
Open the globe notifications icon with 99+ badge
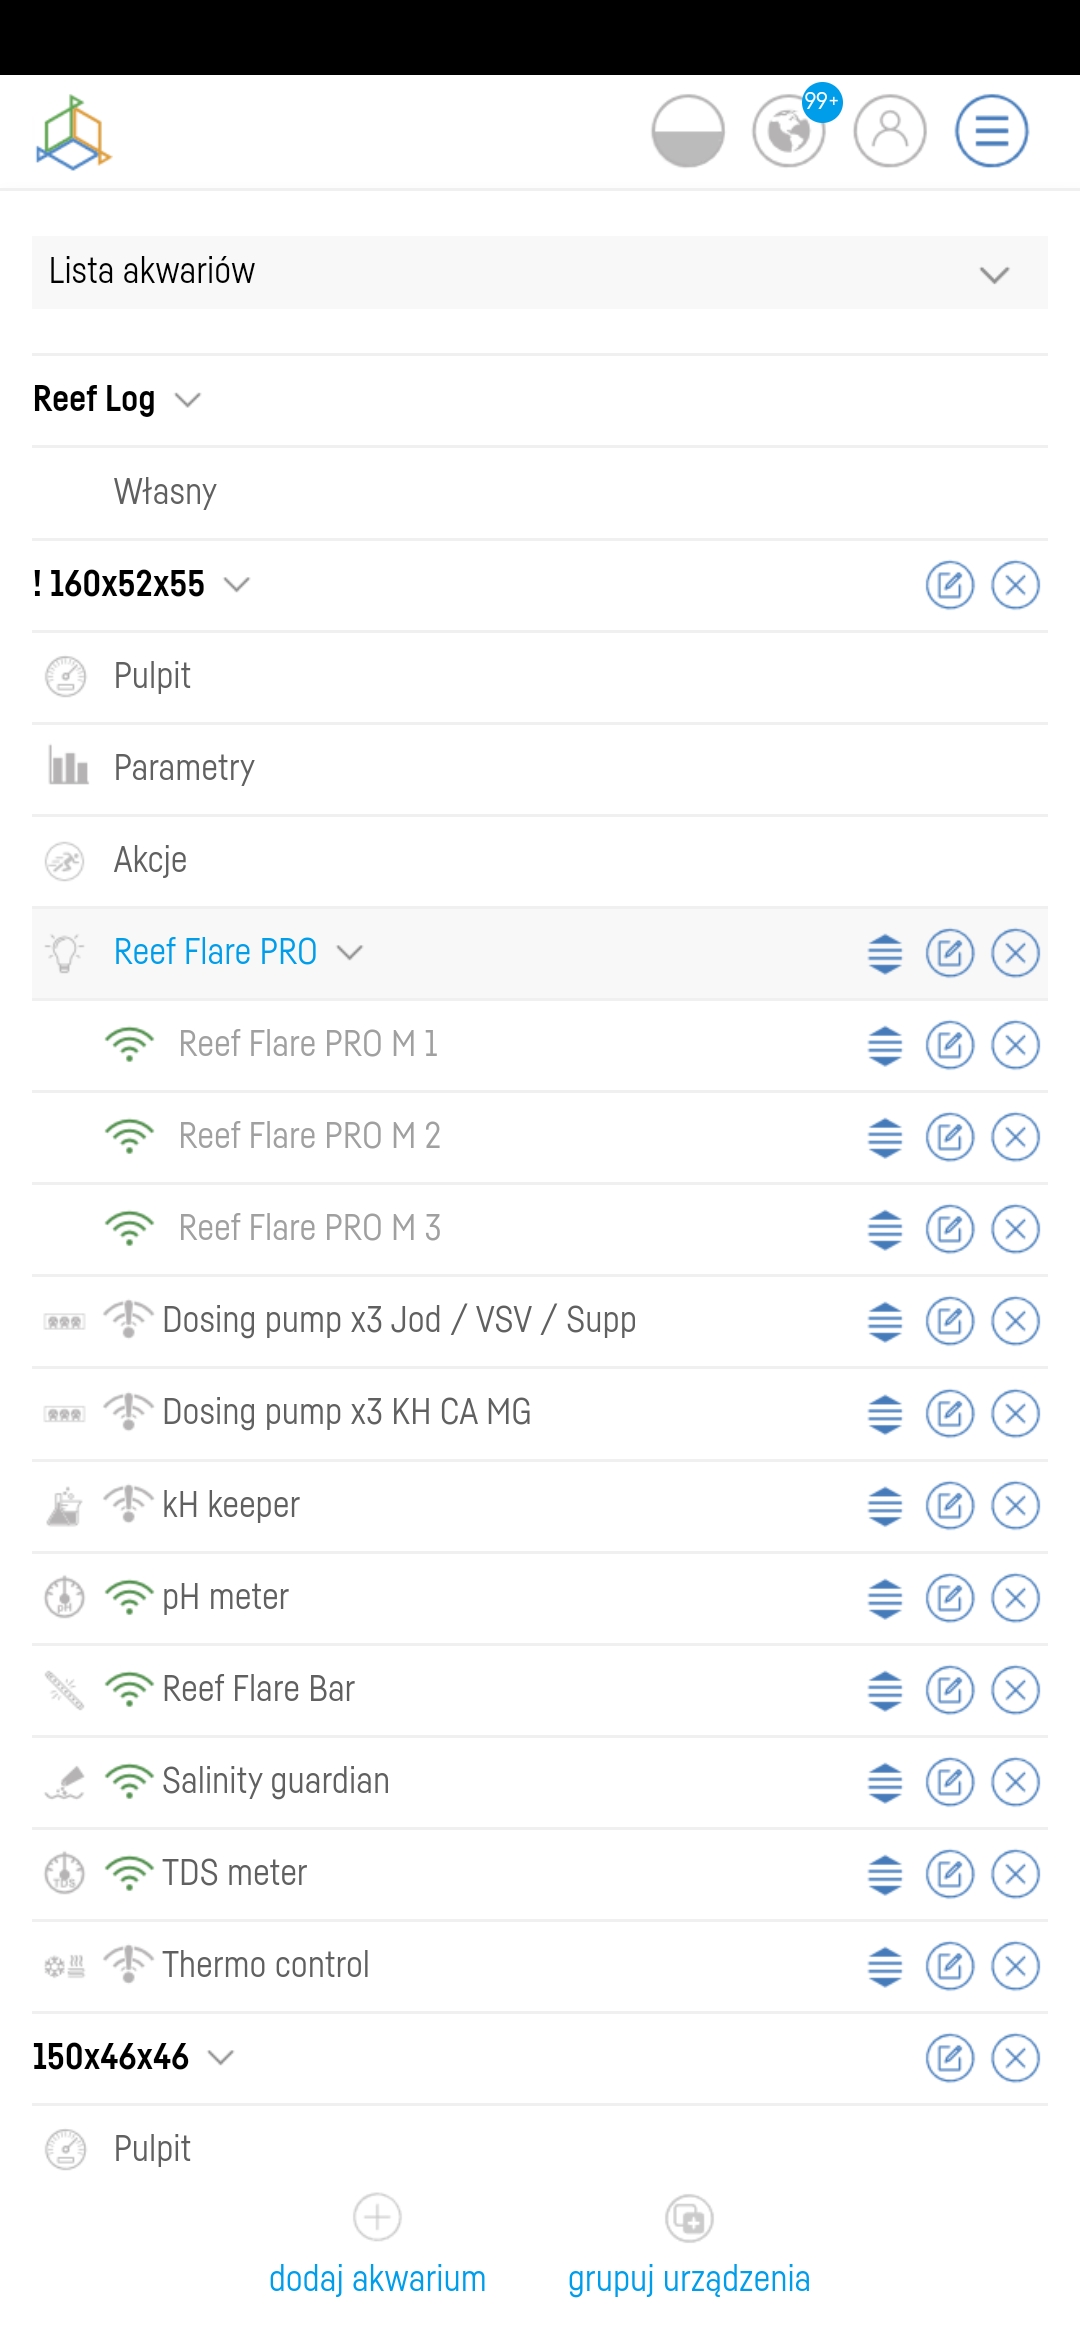(789, 131)
